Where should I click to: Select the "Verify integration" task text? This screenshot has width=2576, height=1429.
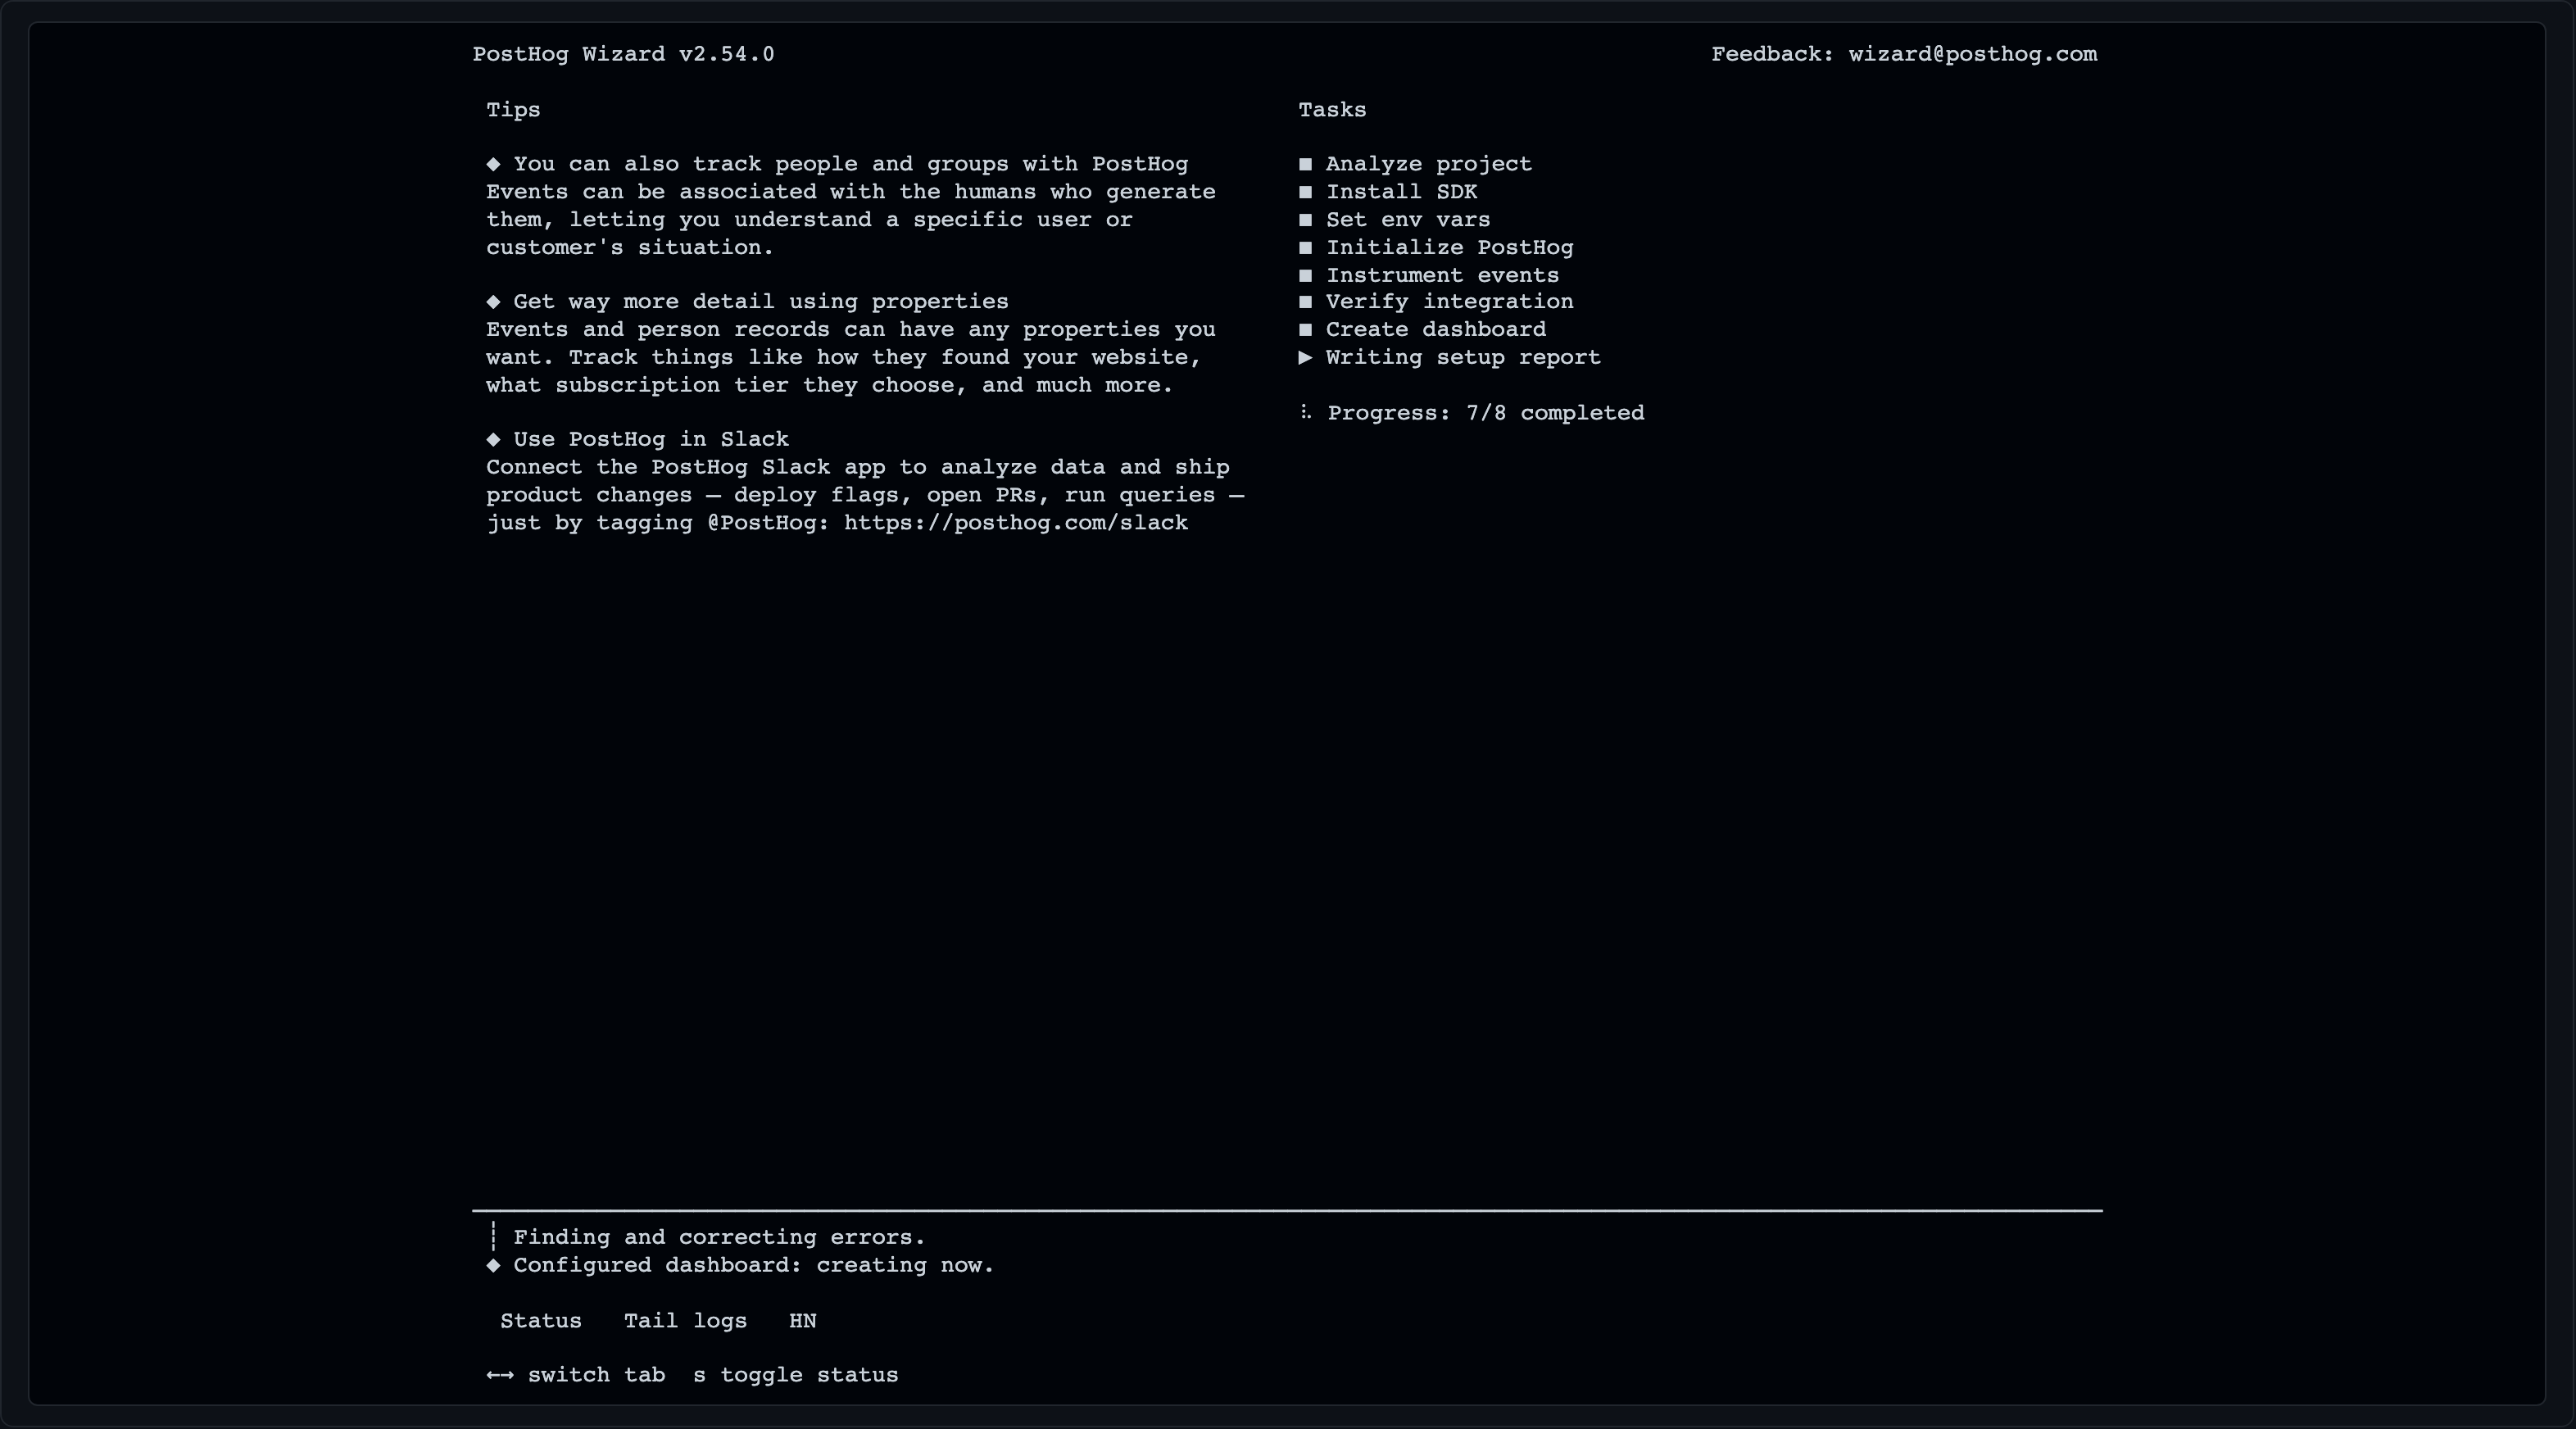1449,302
